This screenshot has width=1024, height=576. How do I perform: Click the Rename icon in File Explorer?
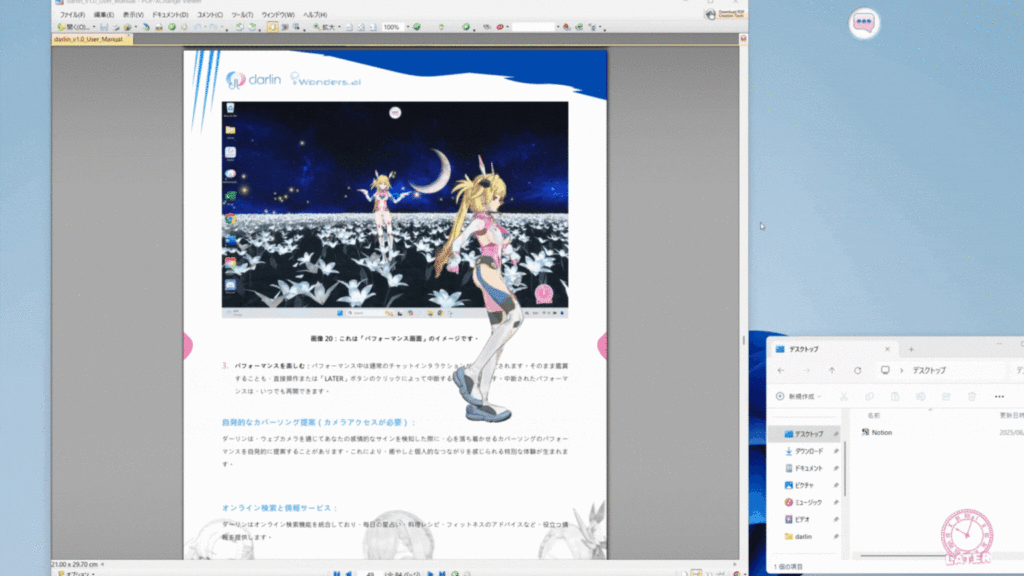tap(920, 396)
